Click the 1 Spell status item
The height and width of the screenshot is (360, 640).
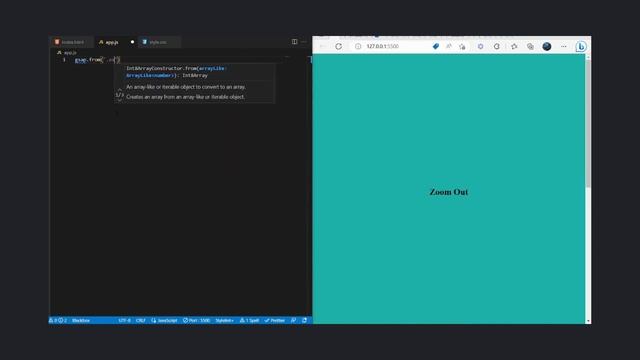click(x=249, y=320)
